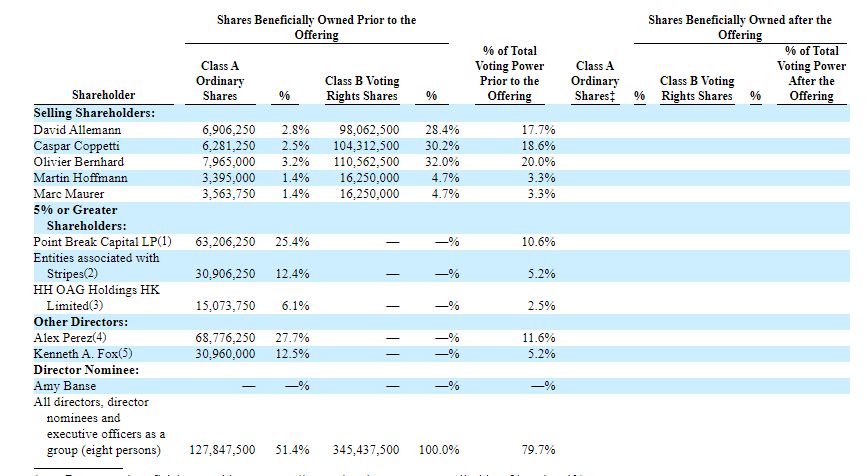
Task: Click the Selling Shareholders section heading
Action: point(94,113)
